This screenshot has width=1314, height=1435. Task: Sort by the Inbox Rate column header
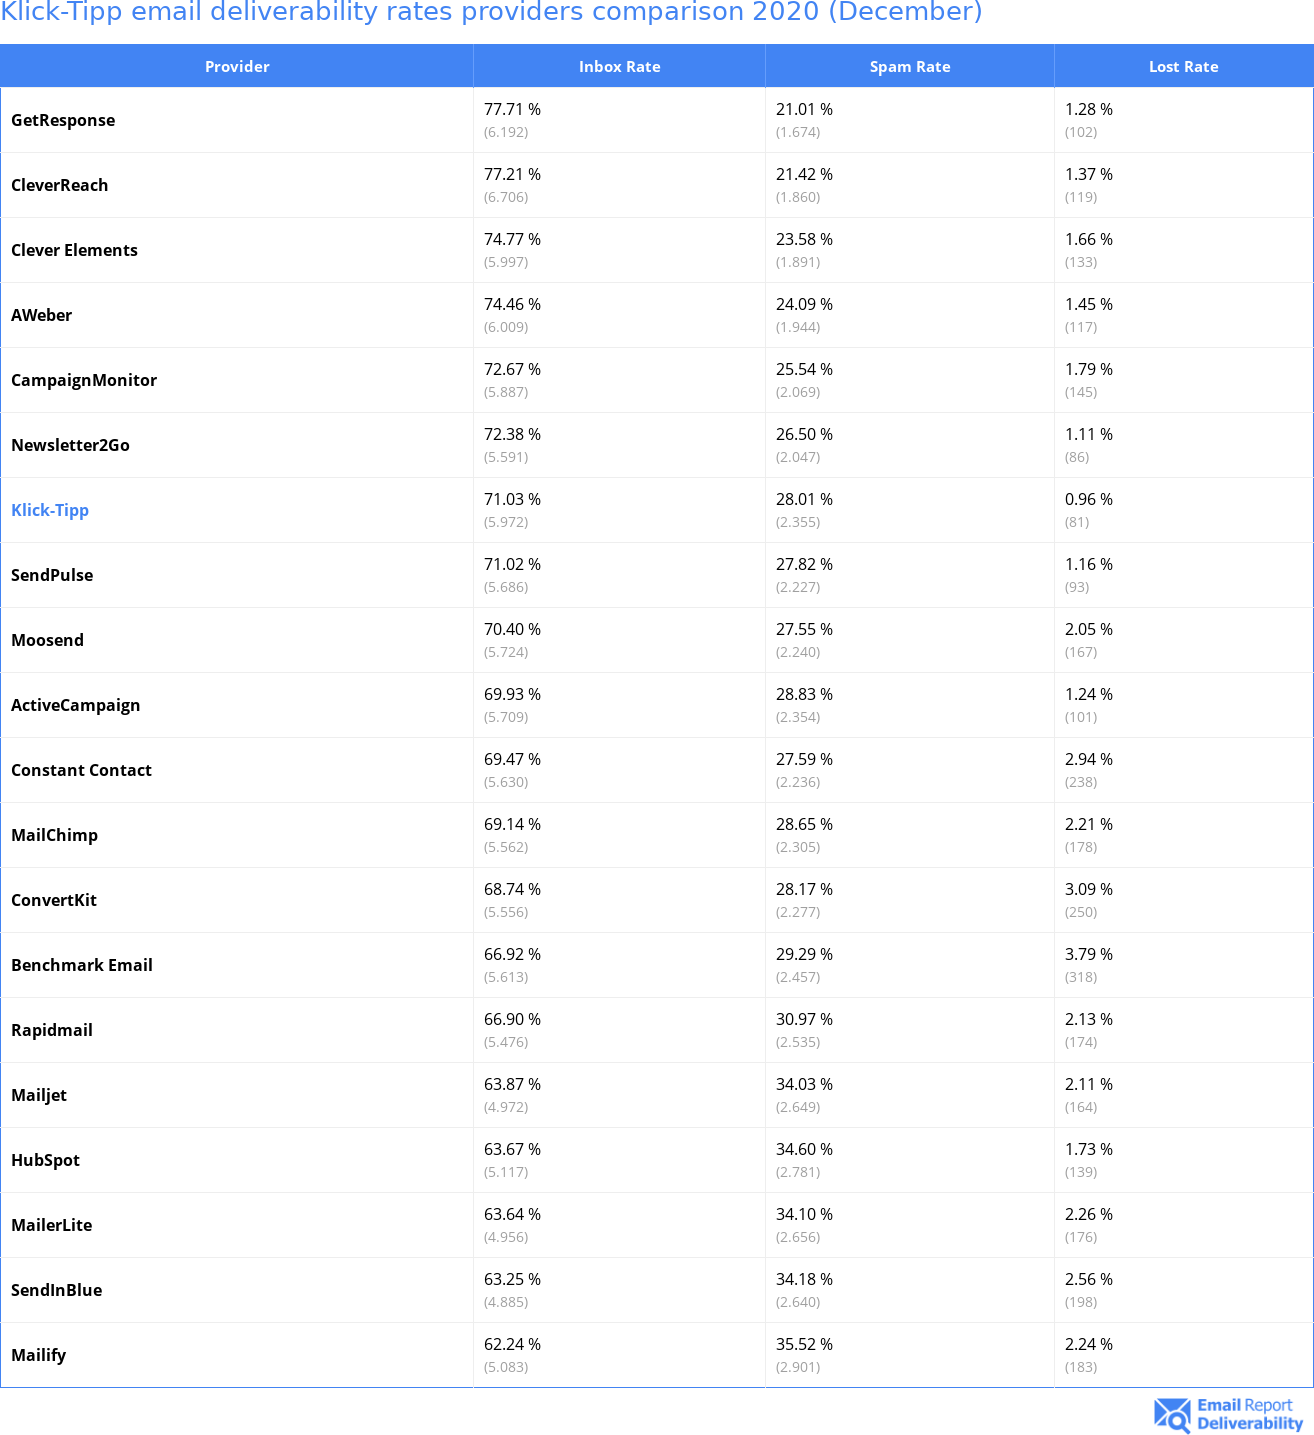(619, 67)
